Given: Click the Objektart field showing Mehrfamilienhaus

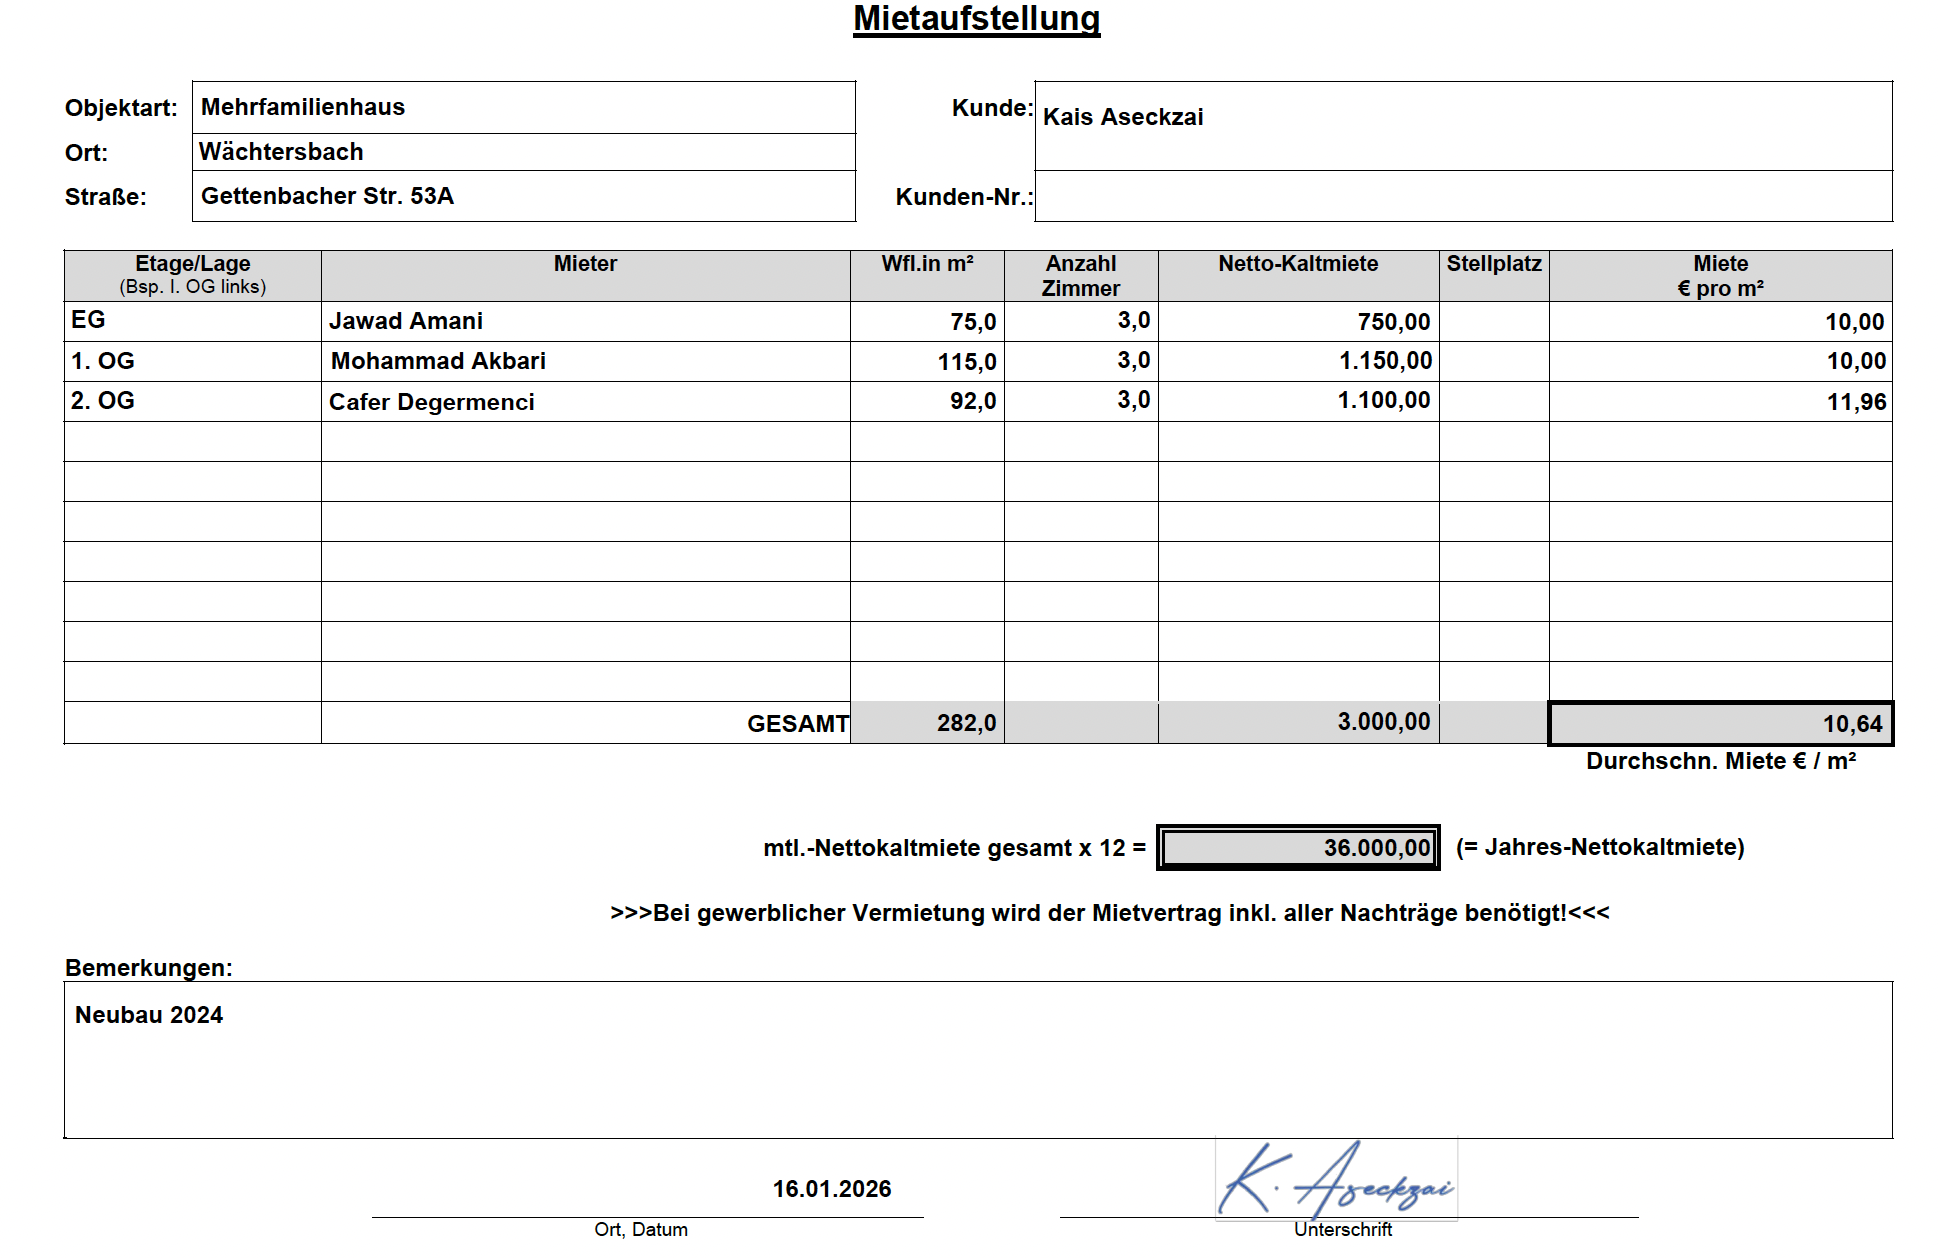Looking at the screenshot, I should pos(524,107).
